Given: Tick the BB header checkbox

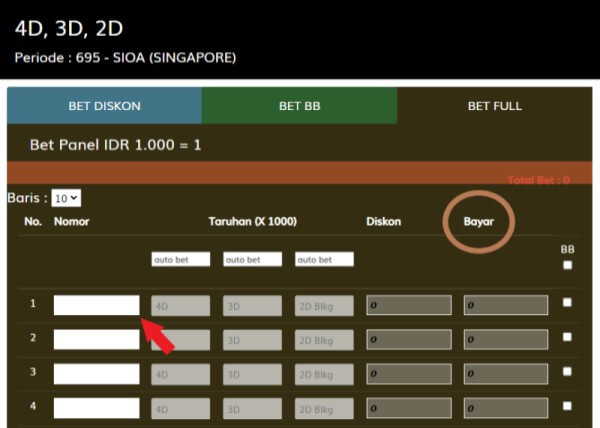Looking at the screenshot, I should point(568,265).
